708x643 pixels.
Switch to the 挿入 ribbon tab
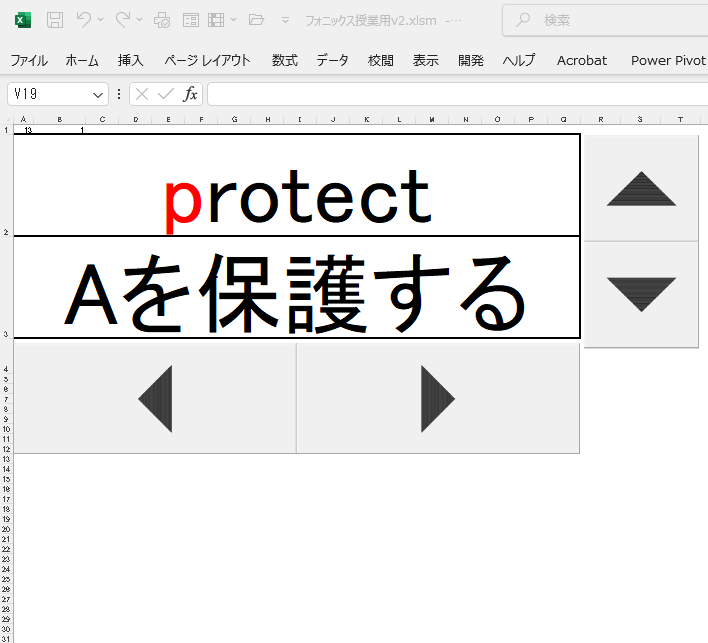click(x=131, y=60)
